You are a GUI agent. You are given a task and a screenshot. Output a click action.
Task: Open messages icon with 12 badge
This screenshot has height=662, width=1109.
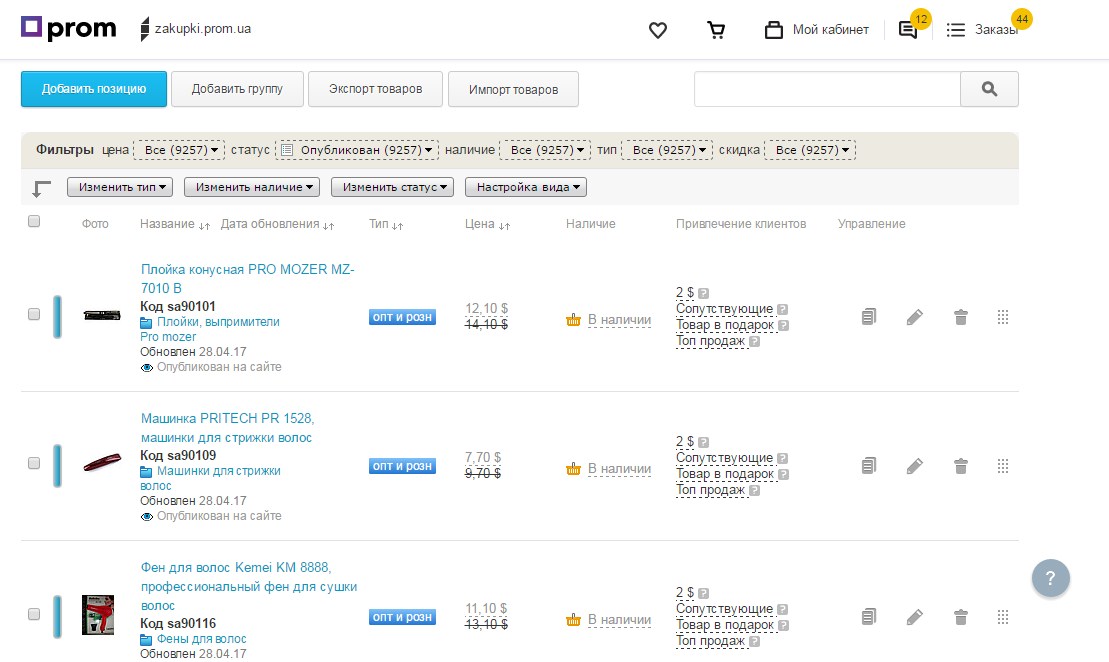pos(908,30)
